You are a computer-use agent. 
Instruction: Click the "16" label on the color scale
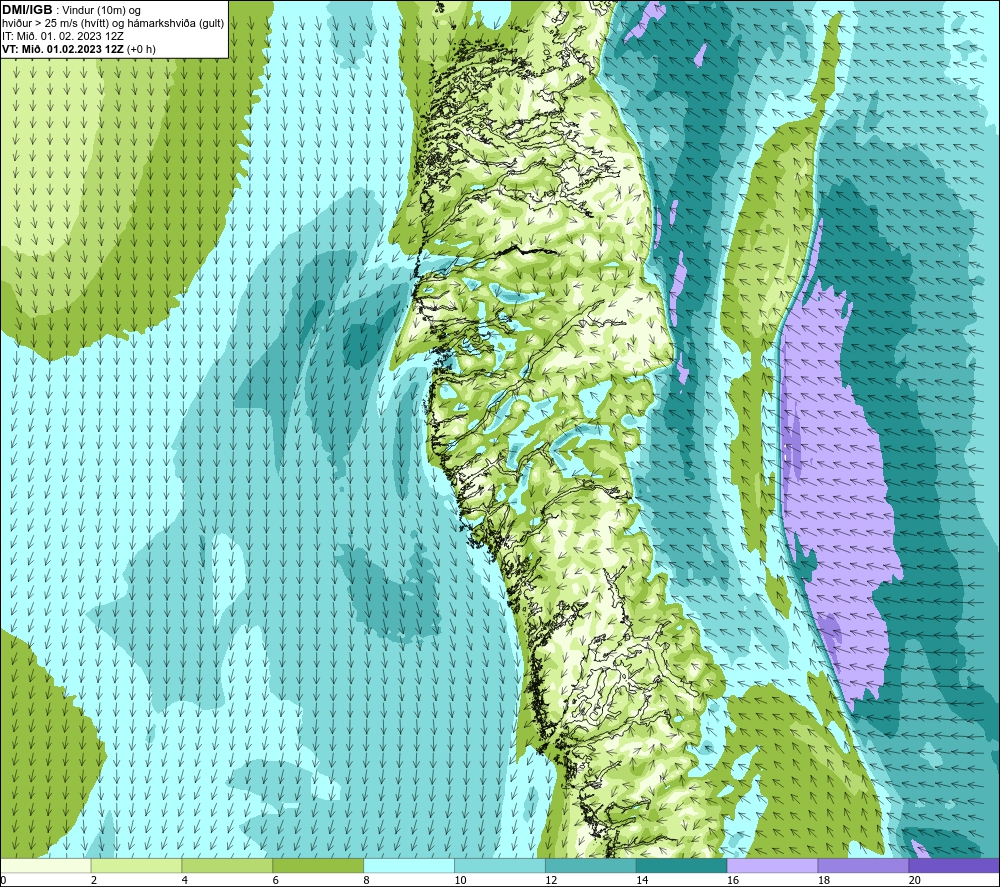coord(733,880)
